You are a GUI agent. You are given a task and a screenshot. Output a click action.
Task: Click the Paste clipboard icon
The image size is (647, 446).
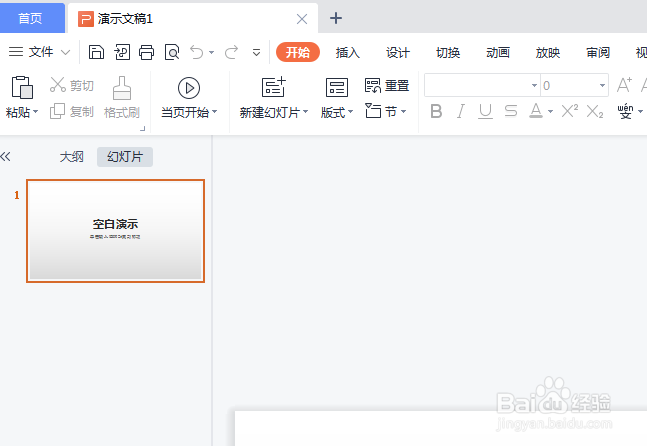point(22,87)
